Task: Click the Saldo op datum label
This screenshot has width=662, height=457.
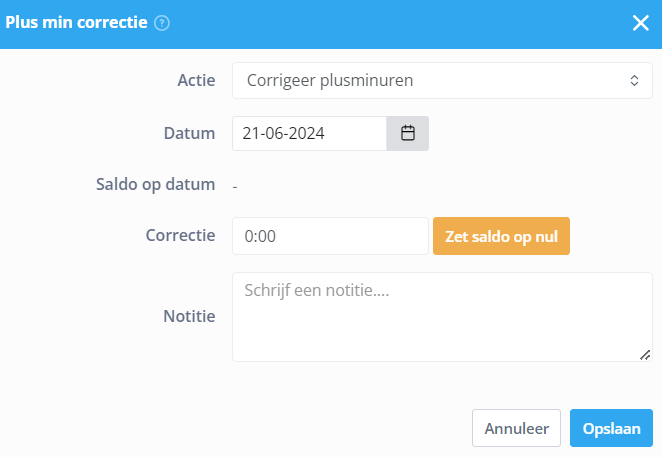Action: 156,185
